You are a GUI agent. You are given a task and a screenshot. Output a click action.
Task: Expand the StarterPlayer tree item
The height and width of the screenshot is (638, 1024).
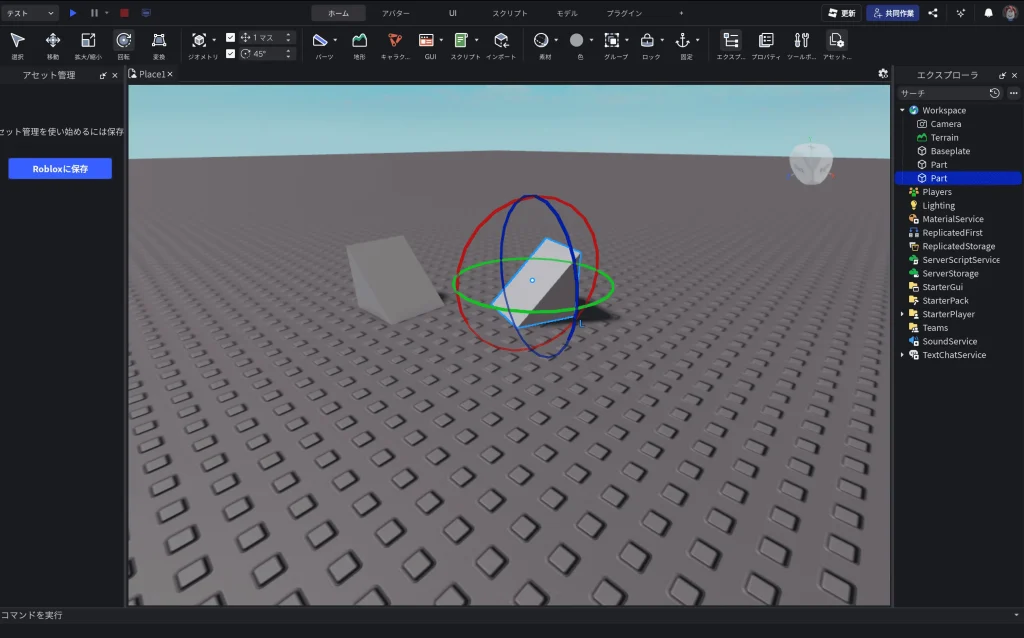[904, 314]
